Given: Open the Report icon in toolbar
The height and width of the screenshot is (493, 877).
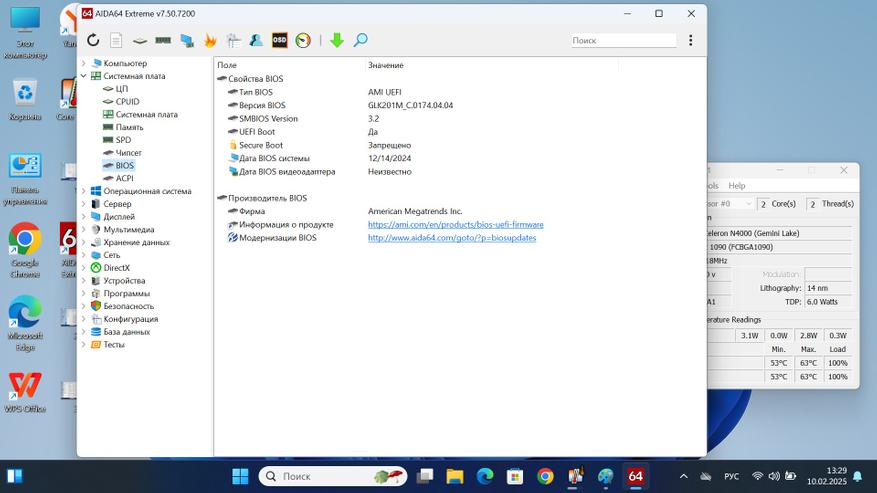Looking at the screenshot, I should (x=116, y=40).
